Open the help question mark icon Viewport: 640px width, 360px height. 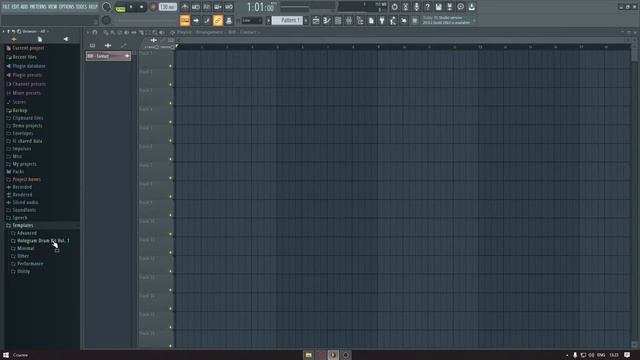[x=427, y=7]
